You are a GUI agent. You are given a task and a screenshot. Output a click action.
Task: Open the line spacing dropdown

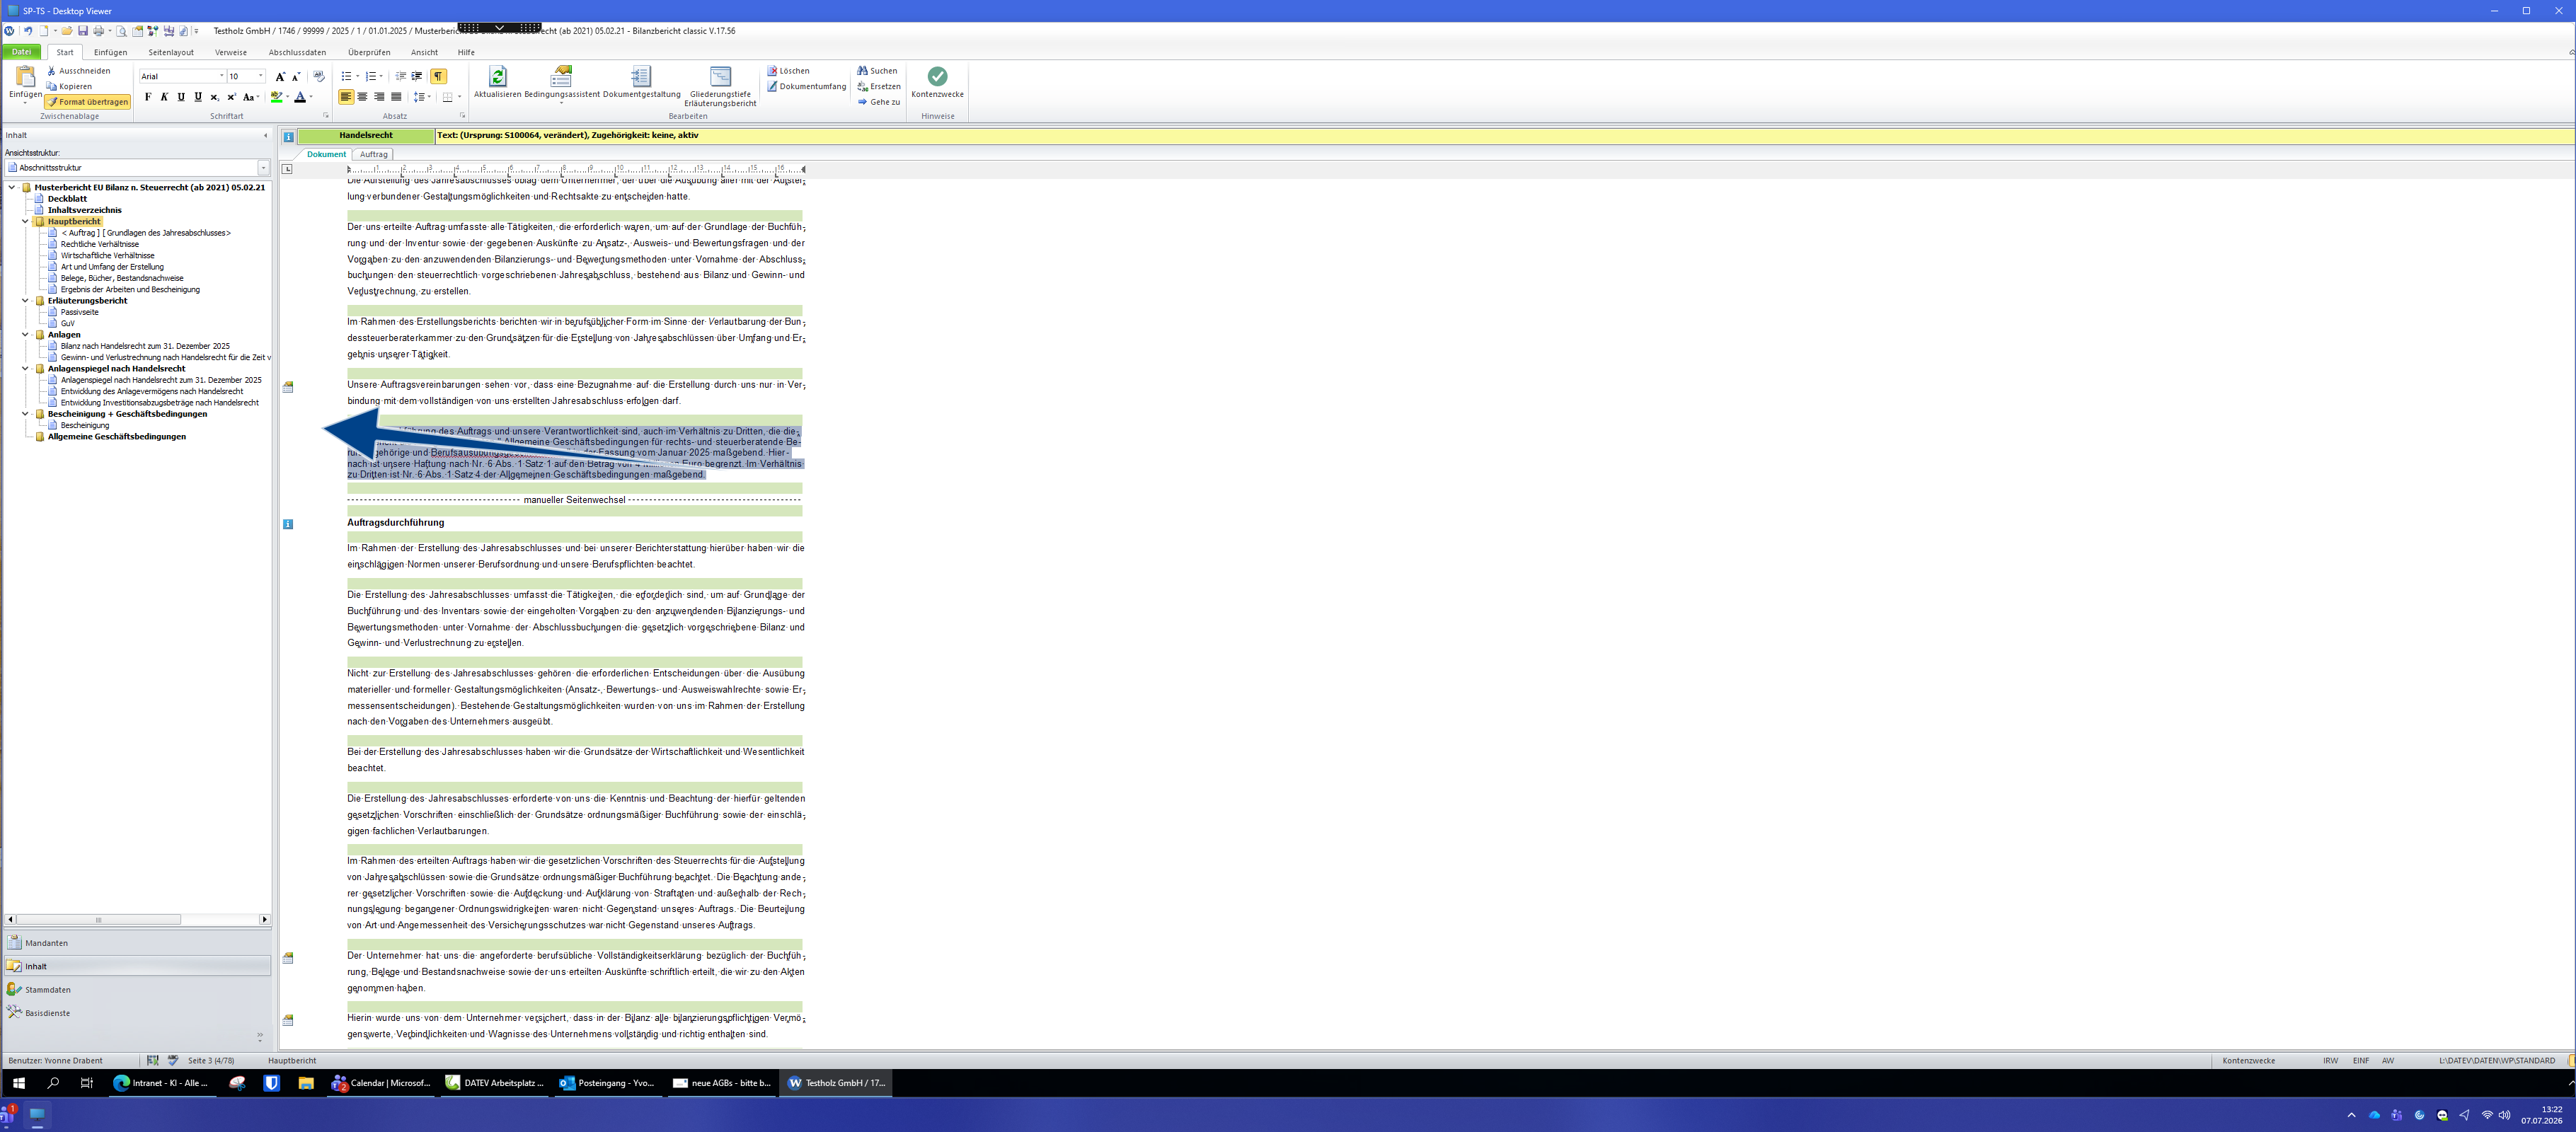423,97
